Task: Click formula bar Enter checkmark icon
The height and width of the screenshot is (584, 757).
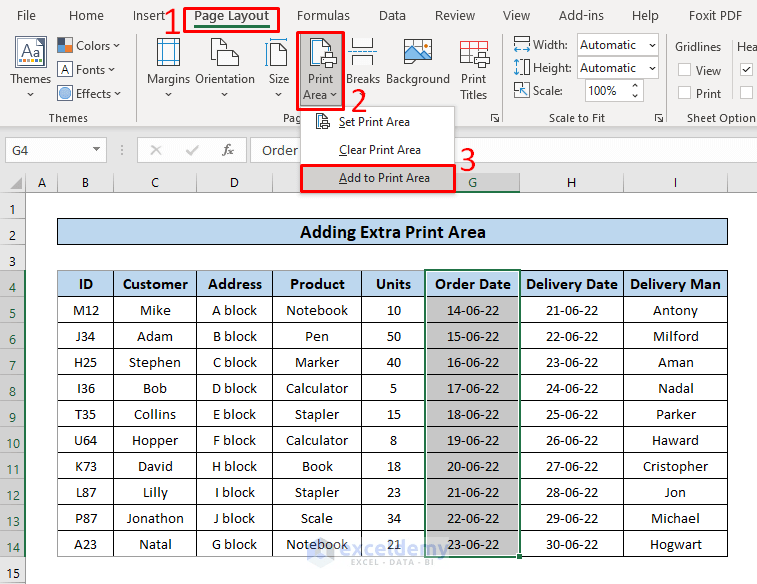Action: pos(192,151)
